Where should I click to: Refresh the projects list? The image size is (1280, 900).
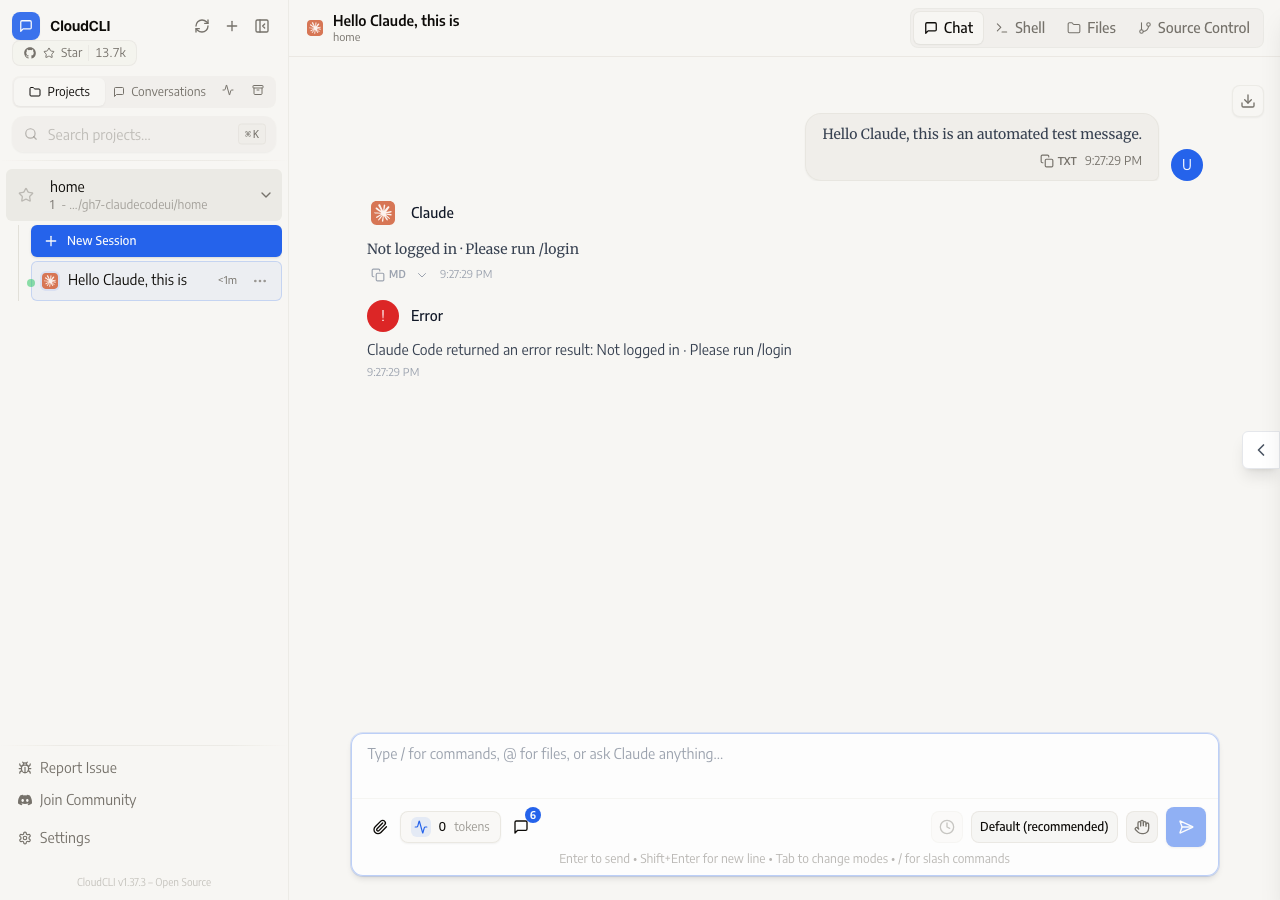pos(202,26)
